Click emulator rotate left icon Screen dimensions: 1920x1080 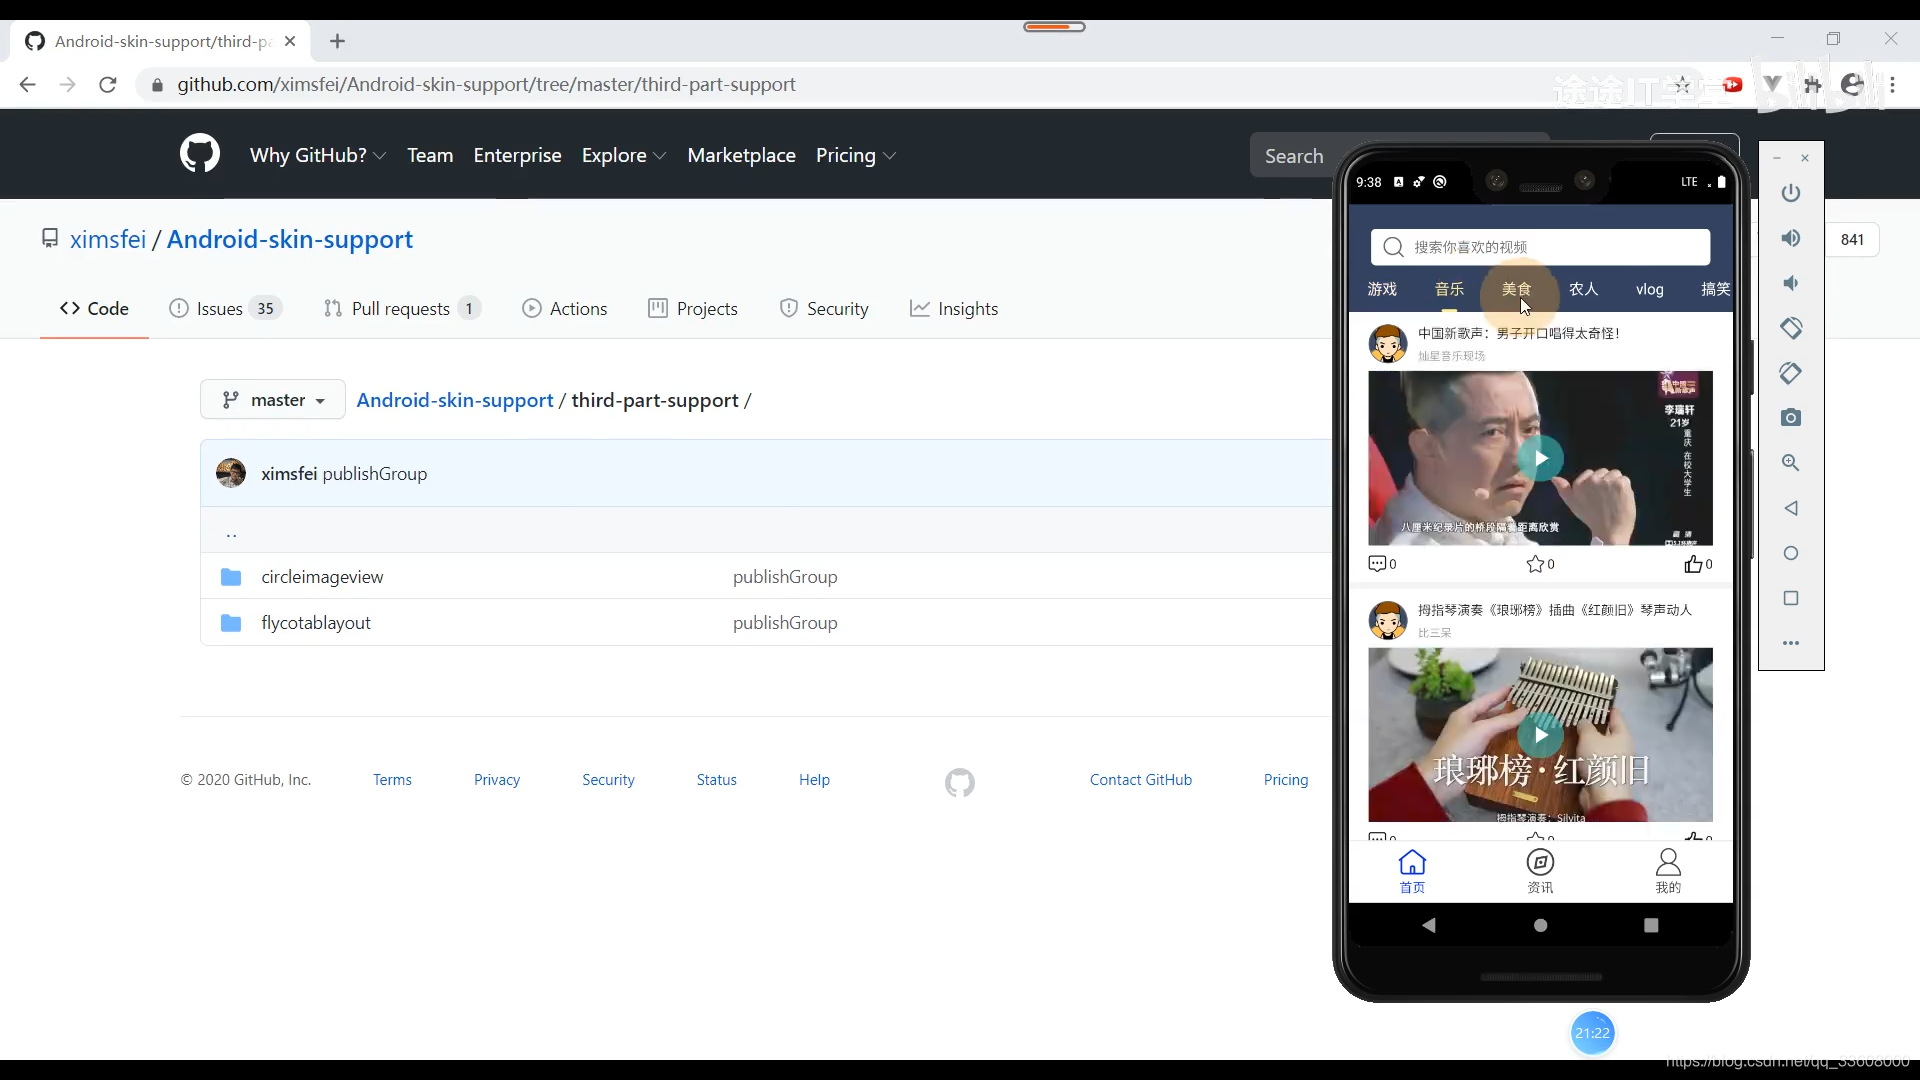click(1791, 328)
